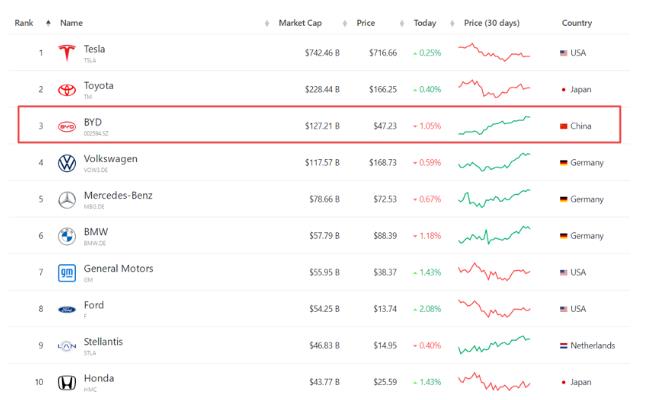
Task: Click the Country column header
Action: click(577, 22)
